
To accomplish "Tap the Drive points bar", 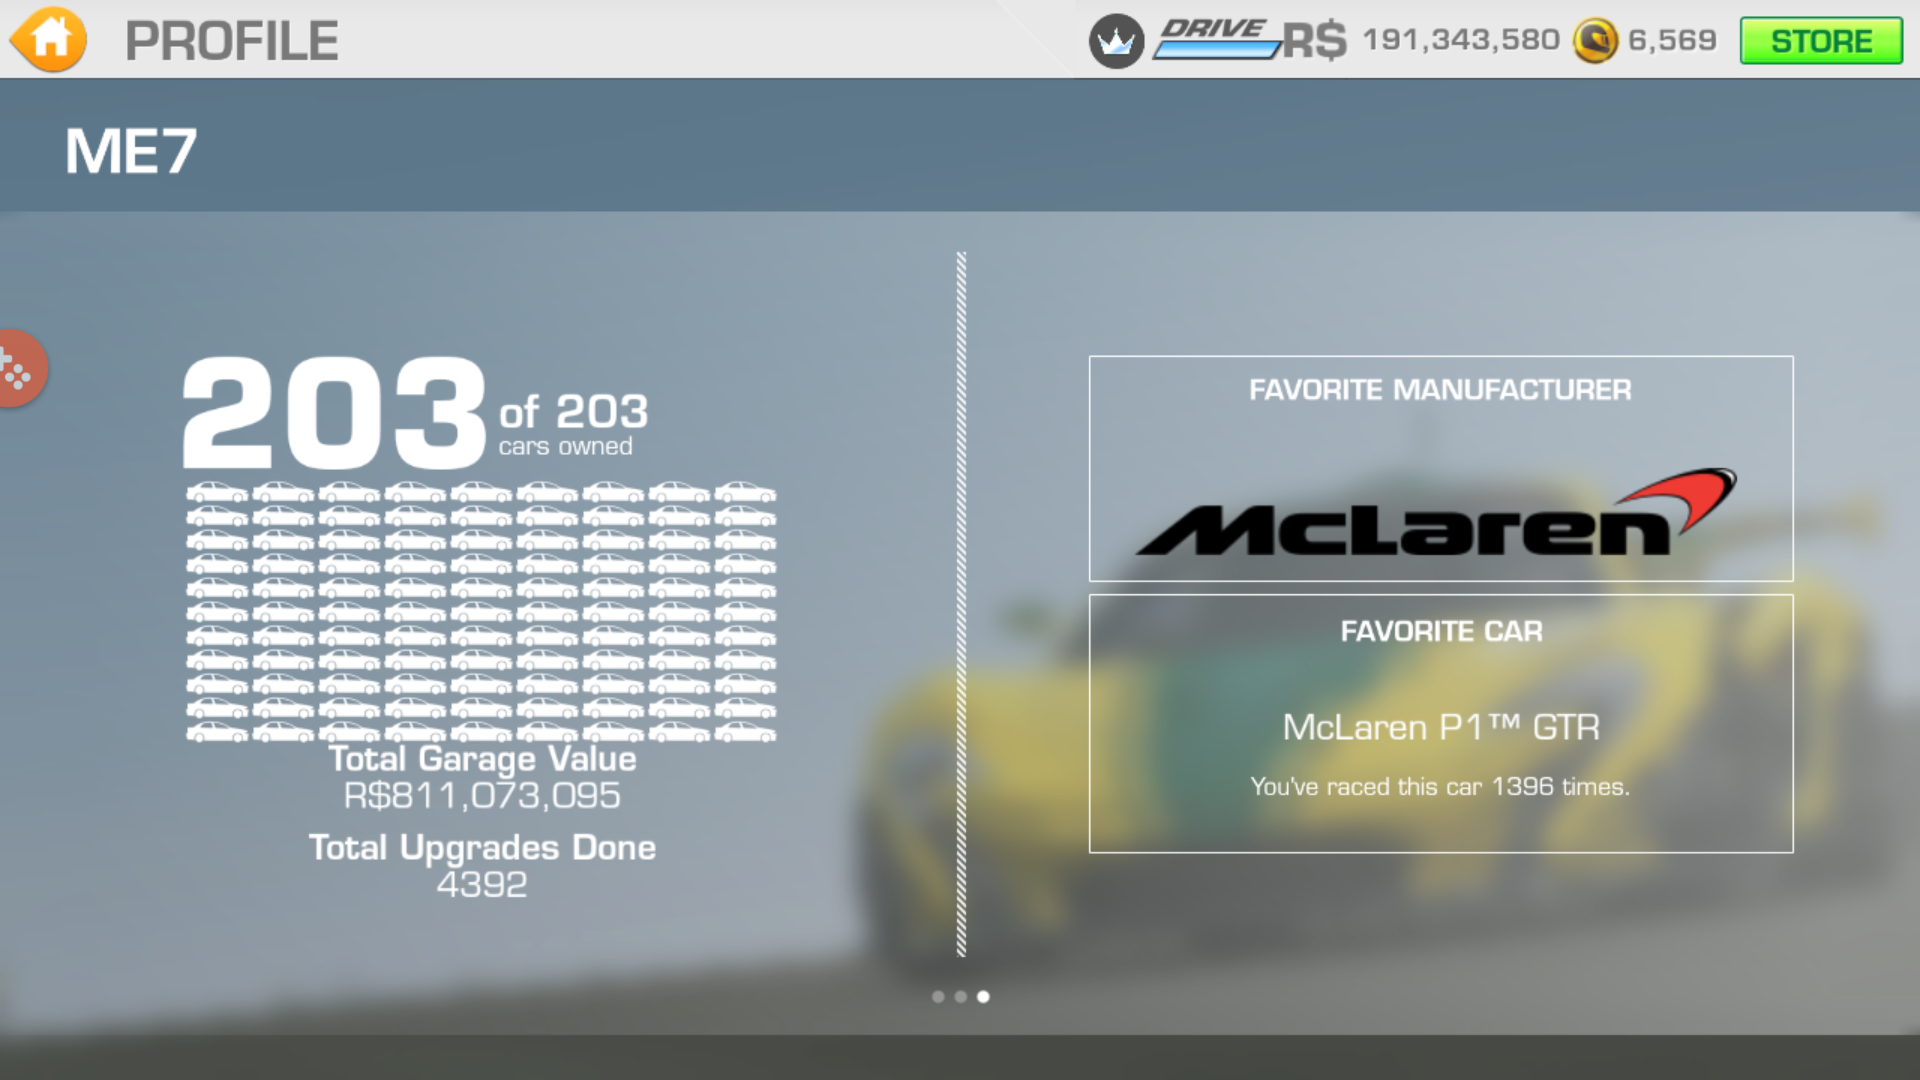I will pyautogui.click(x=1216, y=39).
